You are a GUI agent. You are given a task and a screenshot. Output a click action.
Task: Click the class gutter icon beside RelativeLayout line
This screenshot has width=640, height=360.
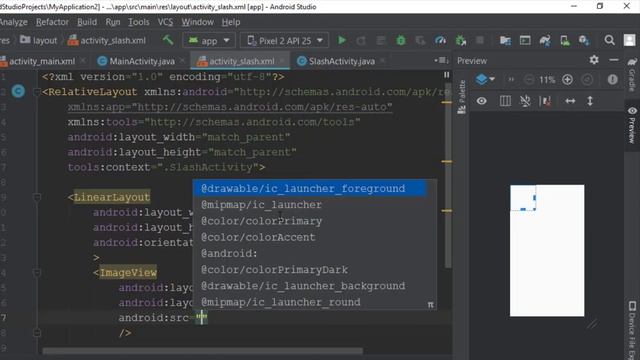coord(18,91)
